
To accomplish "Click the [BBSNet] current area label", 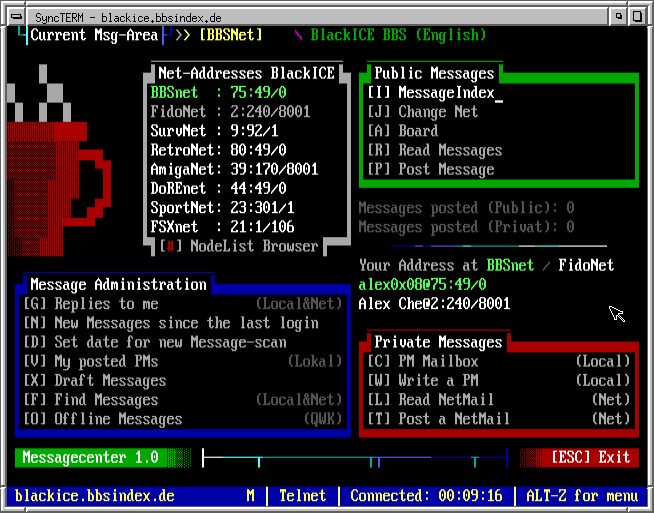I will pyautogui.click(x=231, y=35).
